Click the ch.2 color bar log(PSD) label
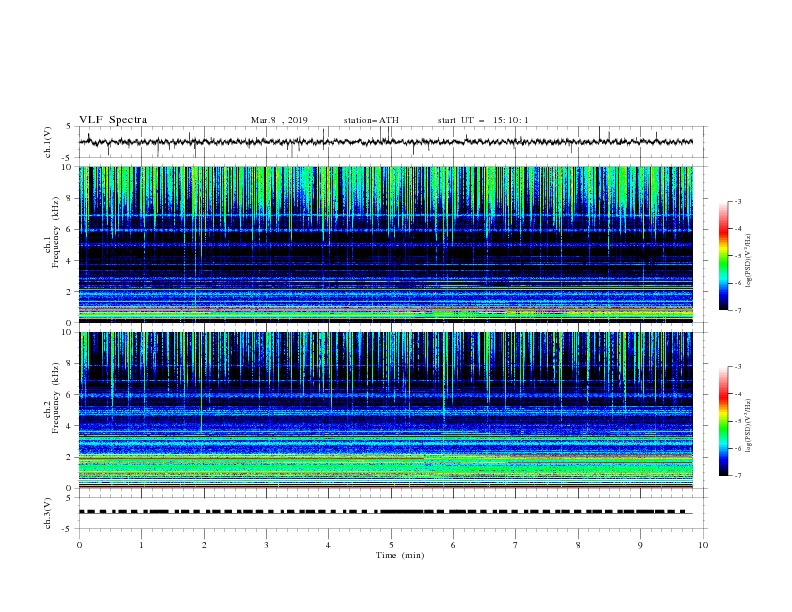 click(x=748, y=426)
